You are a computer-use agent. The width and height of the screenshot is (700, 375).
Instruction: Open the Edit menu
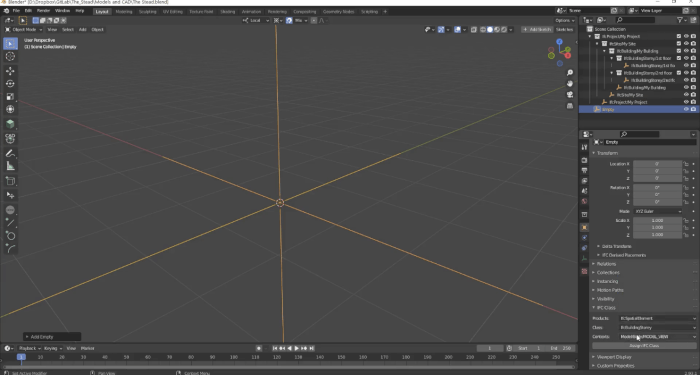click(28, 11)
